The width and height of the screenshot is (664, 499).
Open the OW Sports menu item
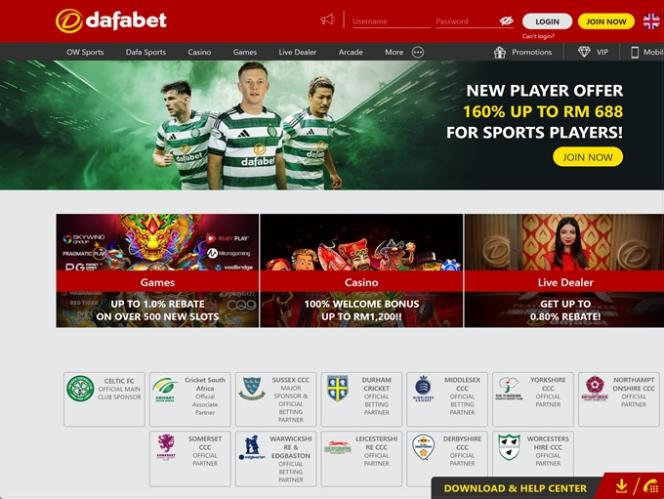tap(85, 52)
